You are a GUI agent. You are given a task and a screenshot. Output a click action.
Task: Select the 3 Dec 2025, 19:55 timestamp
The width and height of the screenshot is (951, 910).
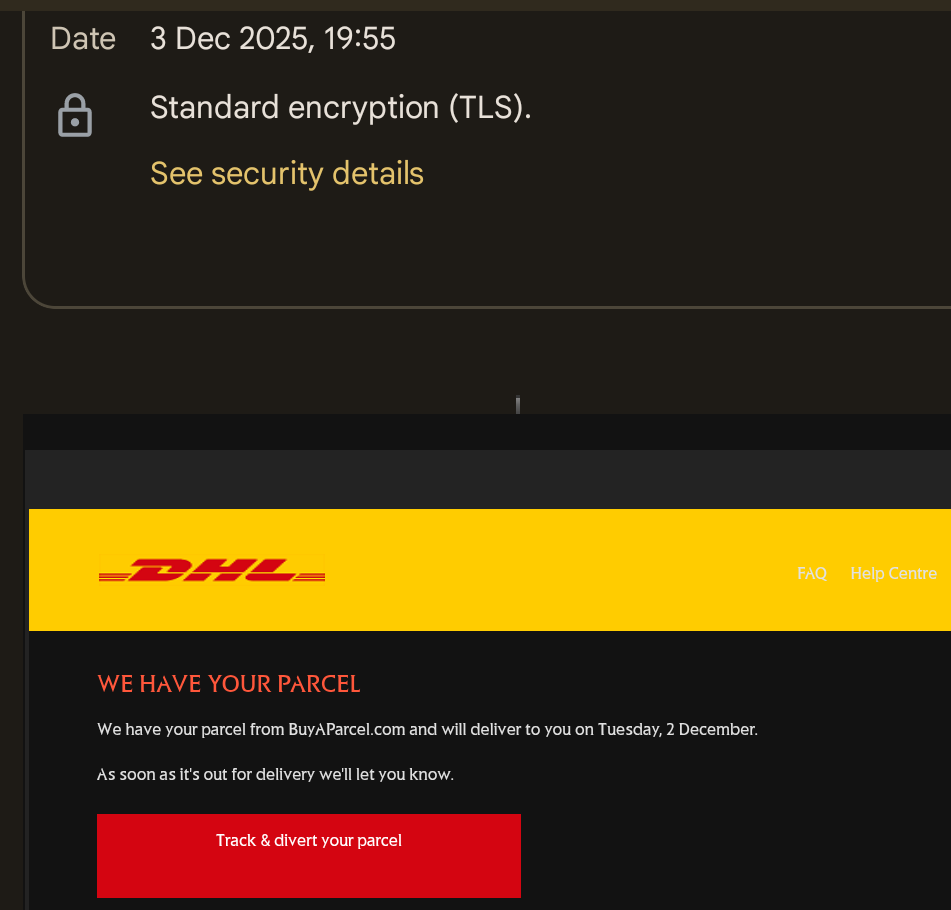pyautogui.click(x=273, y=39)
